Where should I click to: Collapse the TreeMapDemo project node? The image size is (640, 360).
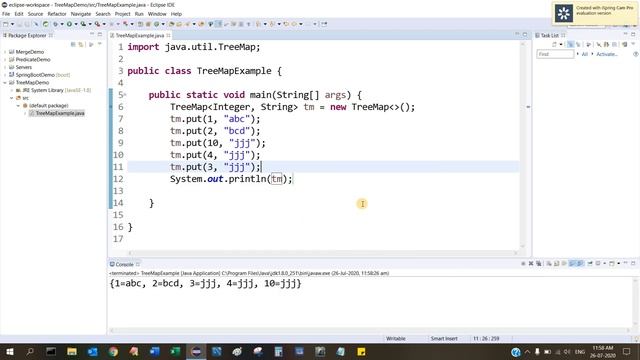5,82
